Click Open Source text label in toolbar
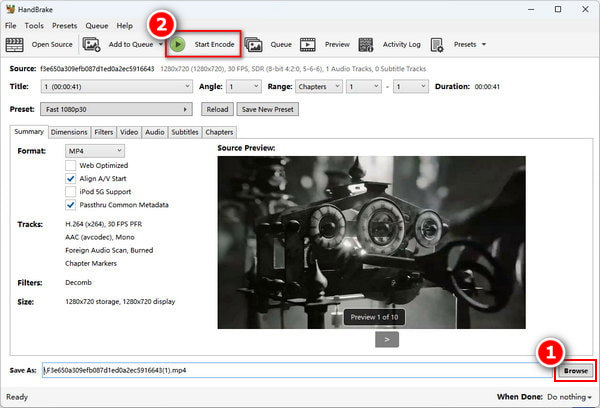 click(52, 44)
